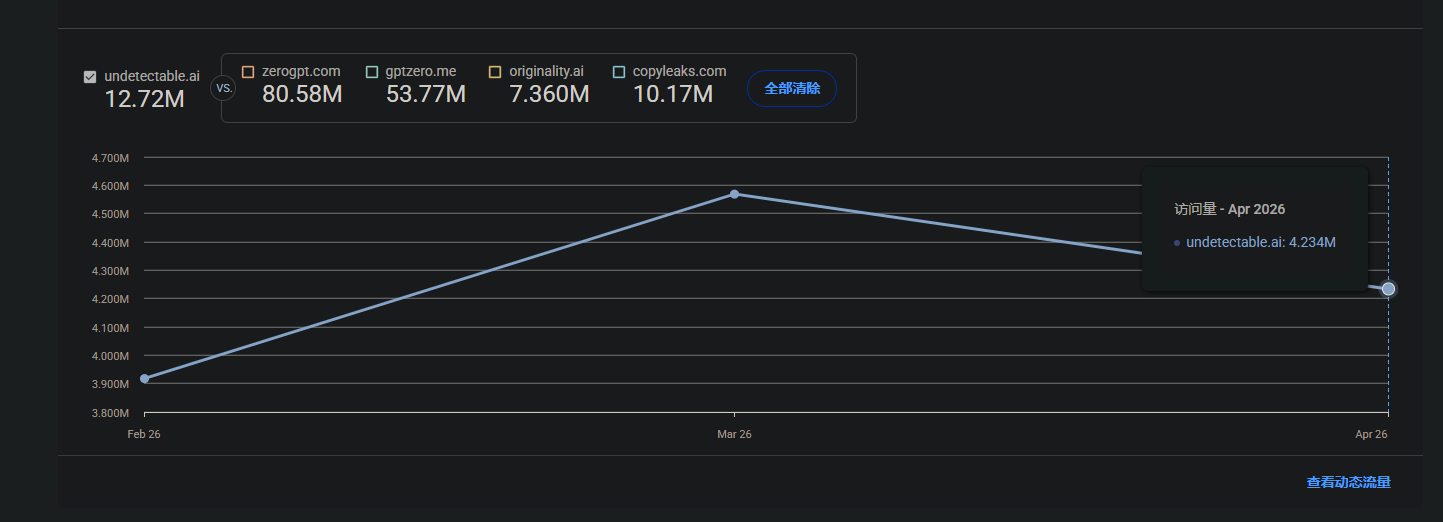Click the 4.100M y-axis label

(x=110, y=328)
